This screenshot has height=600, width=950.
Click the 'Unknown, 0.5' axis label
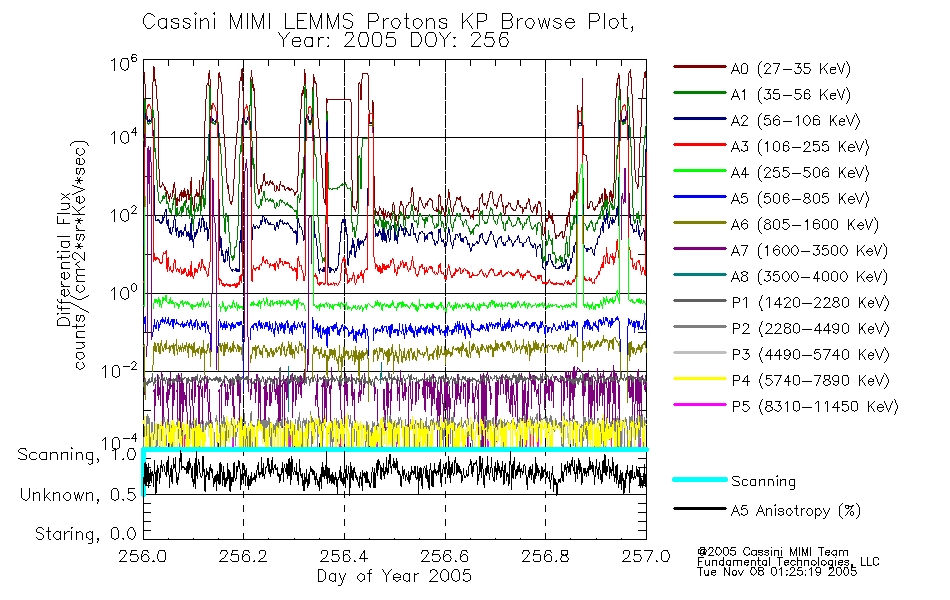78,495
